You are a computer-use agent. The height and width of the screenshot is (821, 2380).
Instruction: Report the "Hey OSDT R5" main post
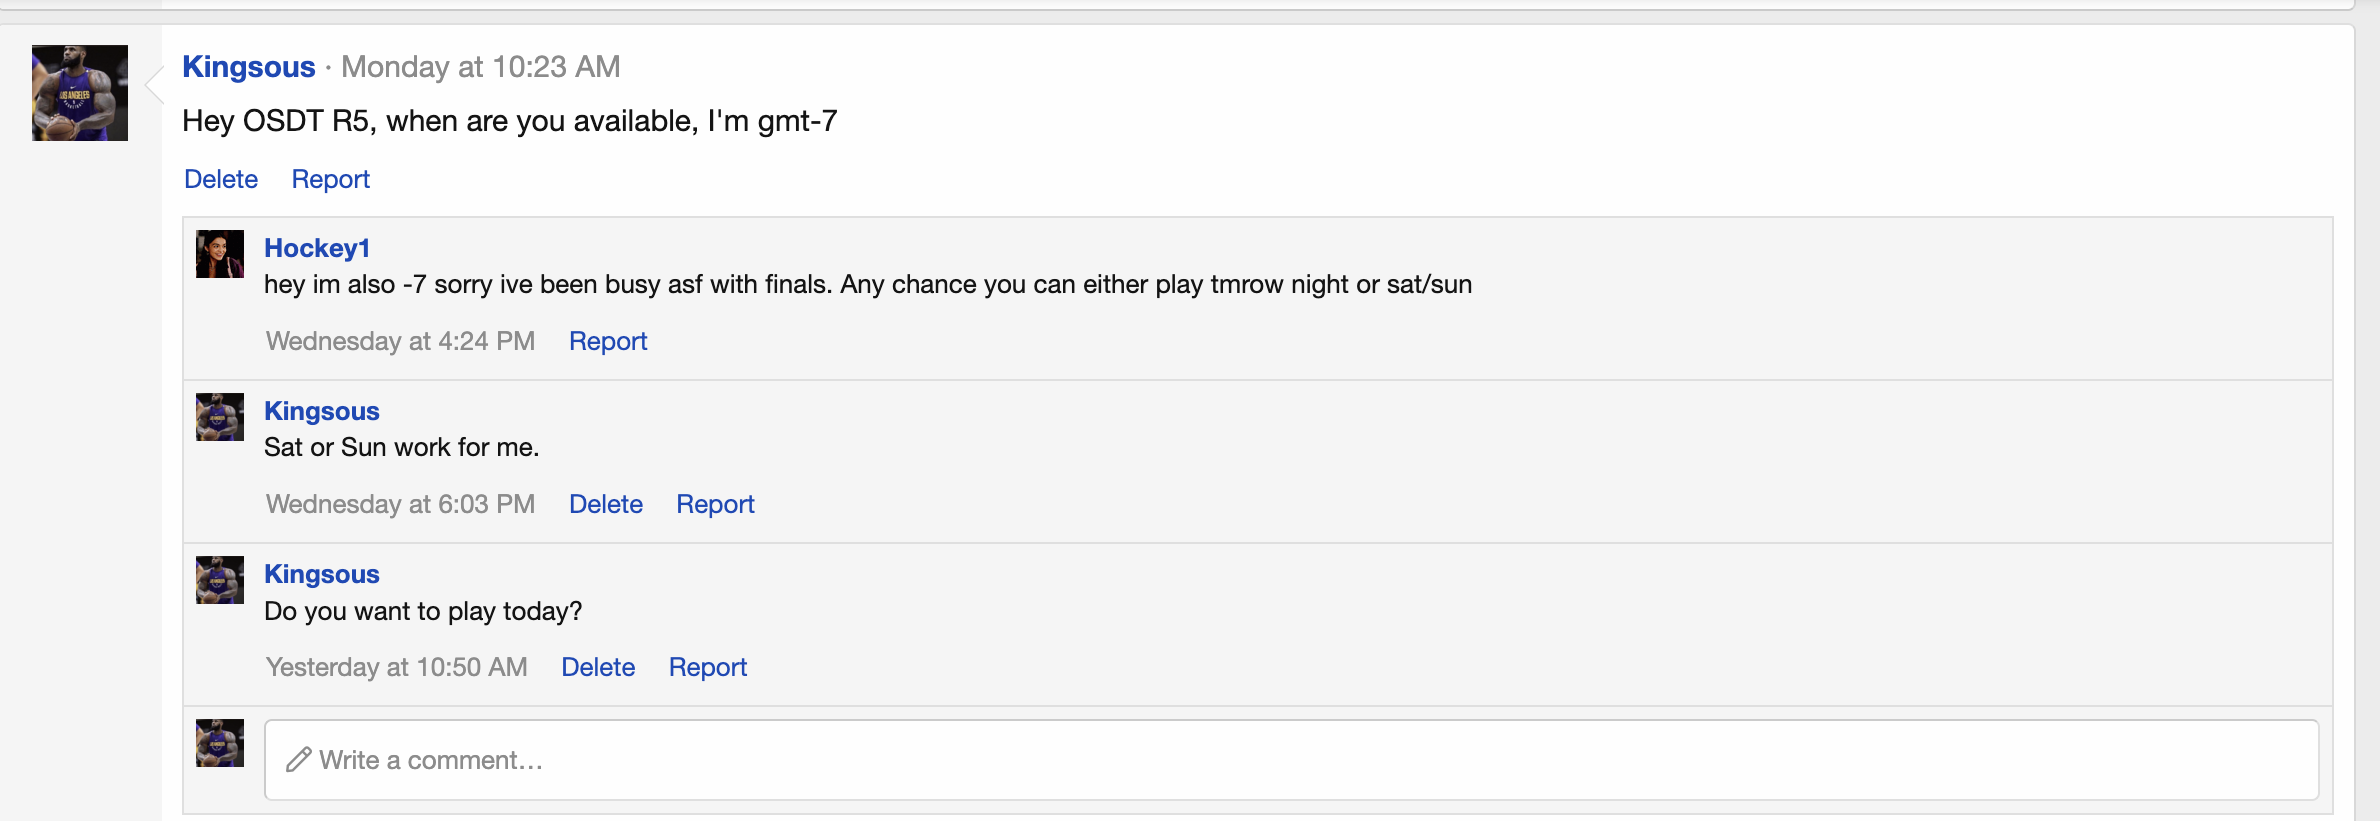pos(330,179)
